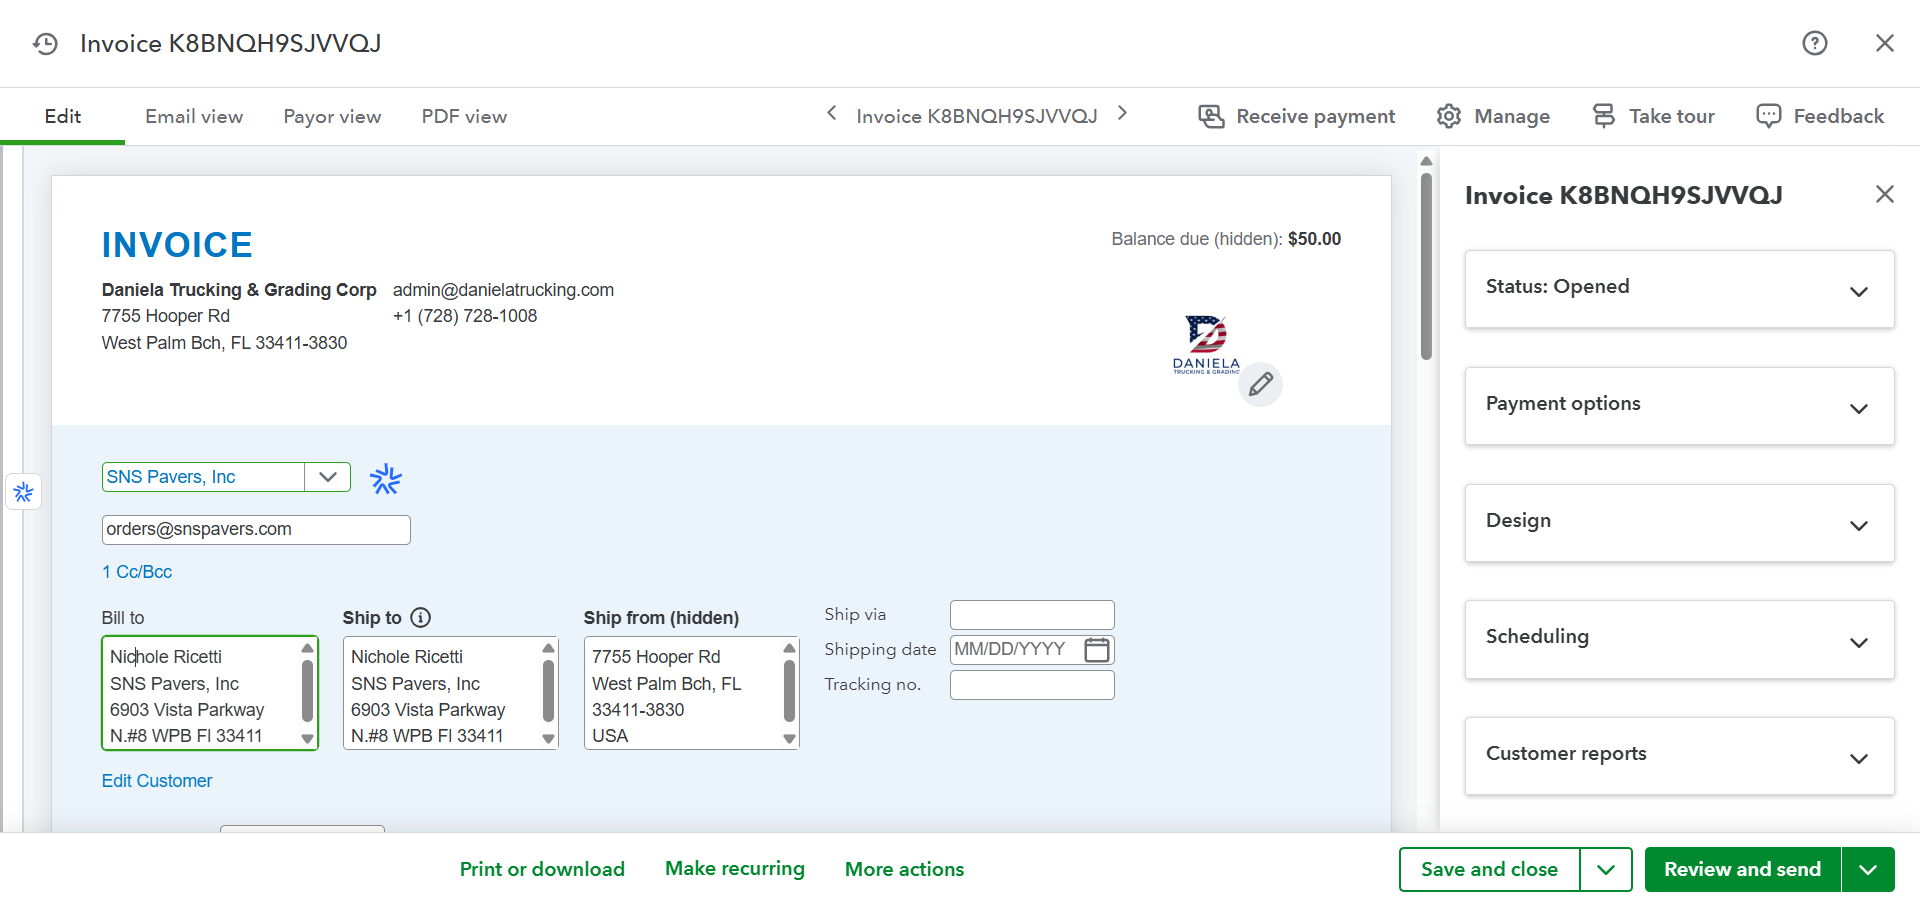The height and width of the screenshot is (912, 1920).
Task: Switch to the Email view tab
Action: coord(194,117)
